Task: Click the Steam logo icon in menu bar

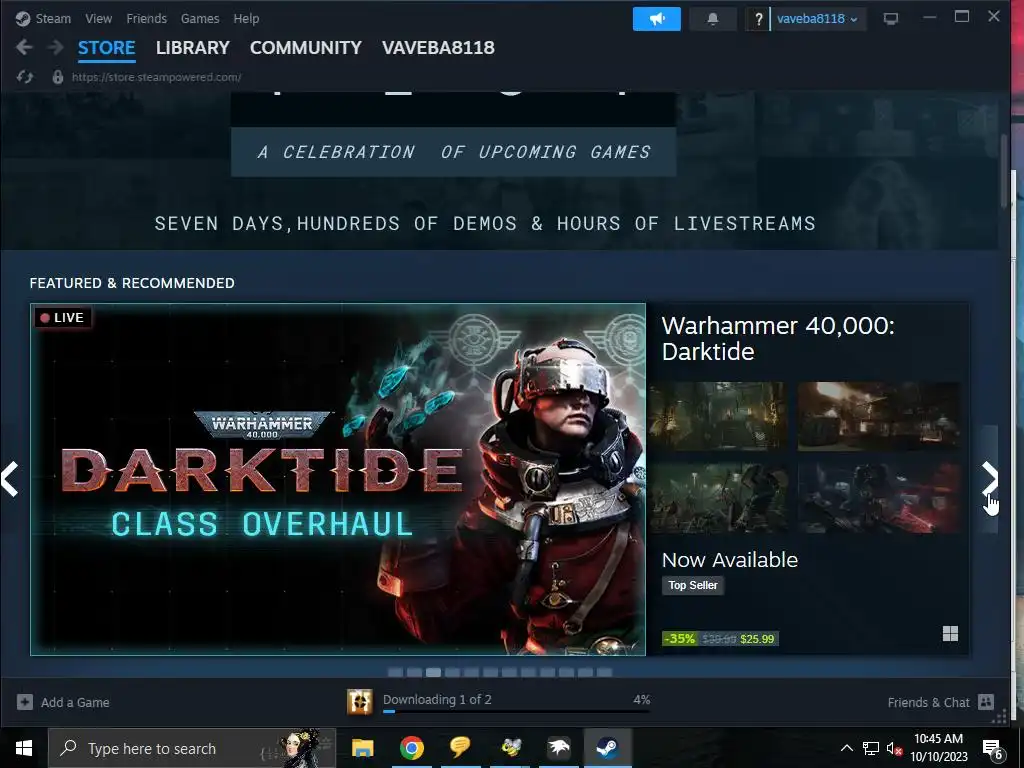Action: (x=23, y=19)
